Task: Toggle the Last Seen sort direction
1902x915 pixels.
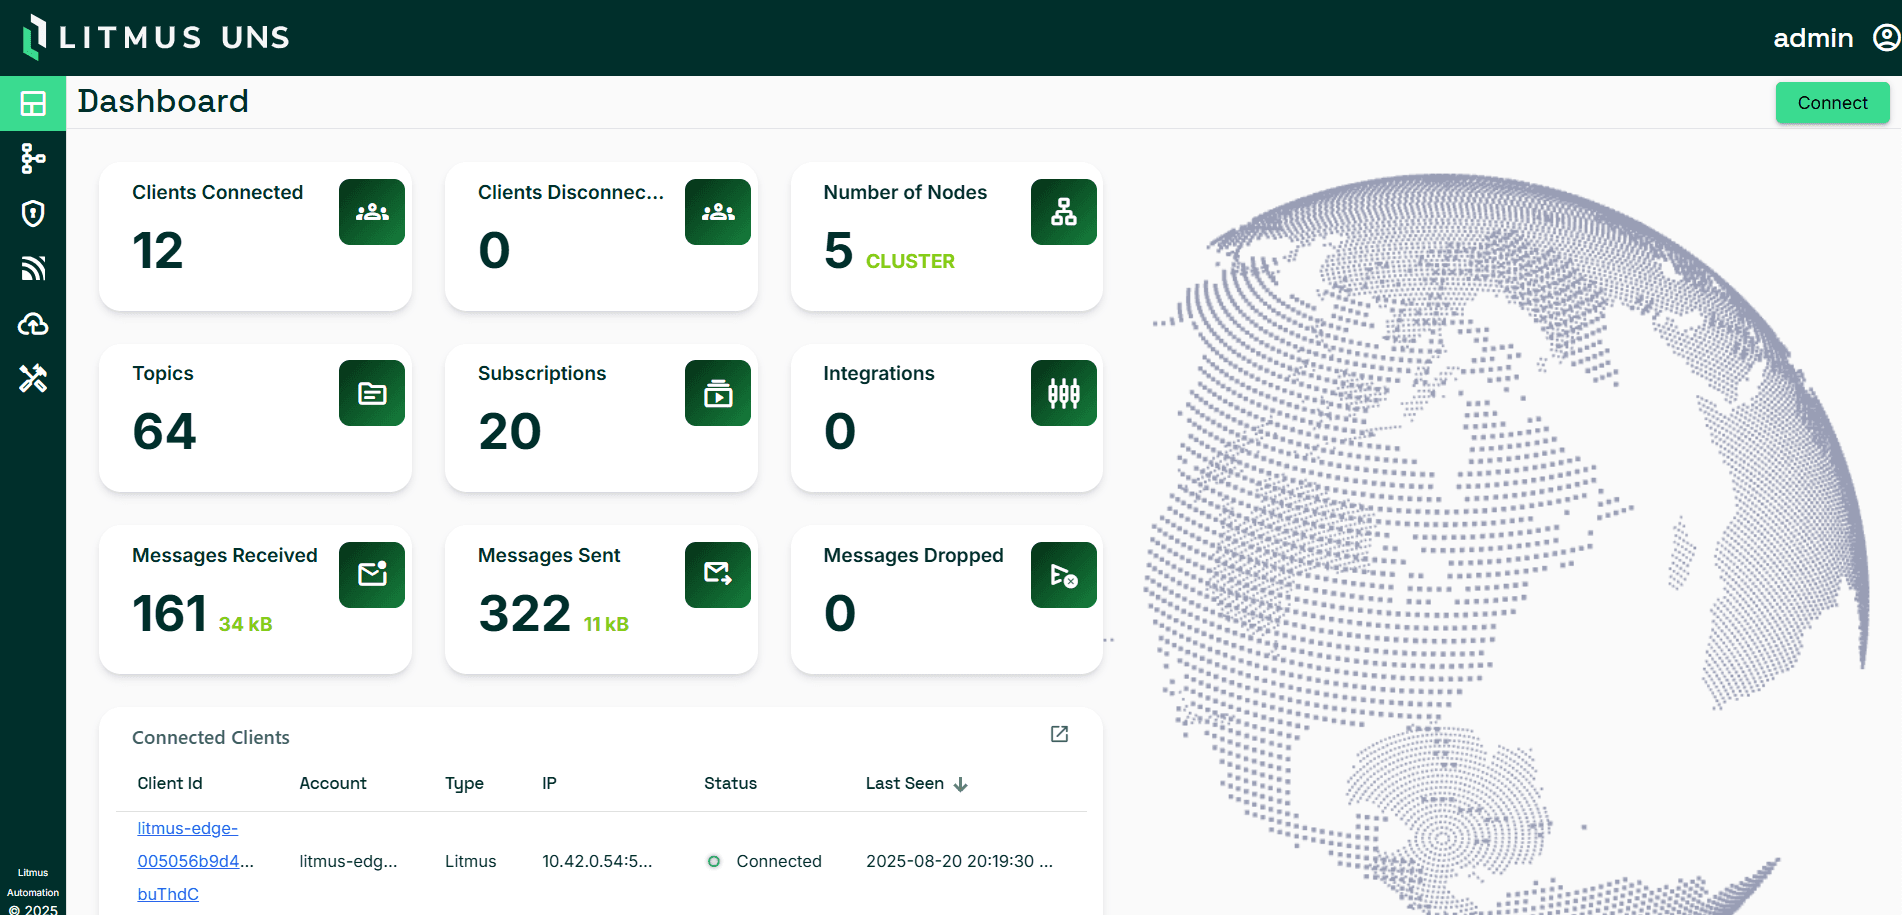Action: coord(960,784)
